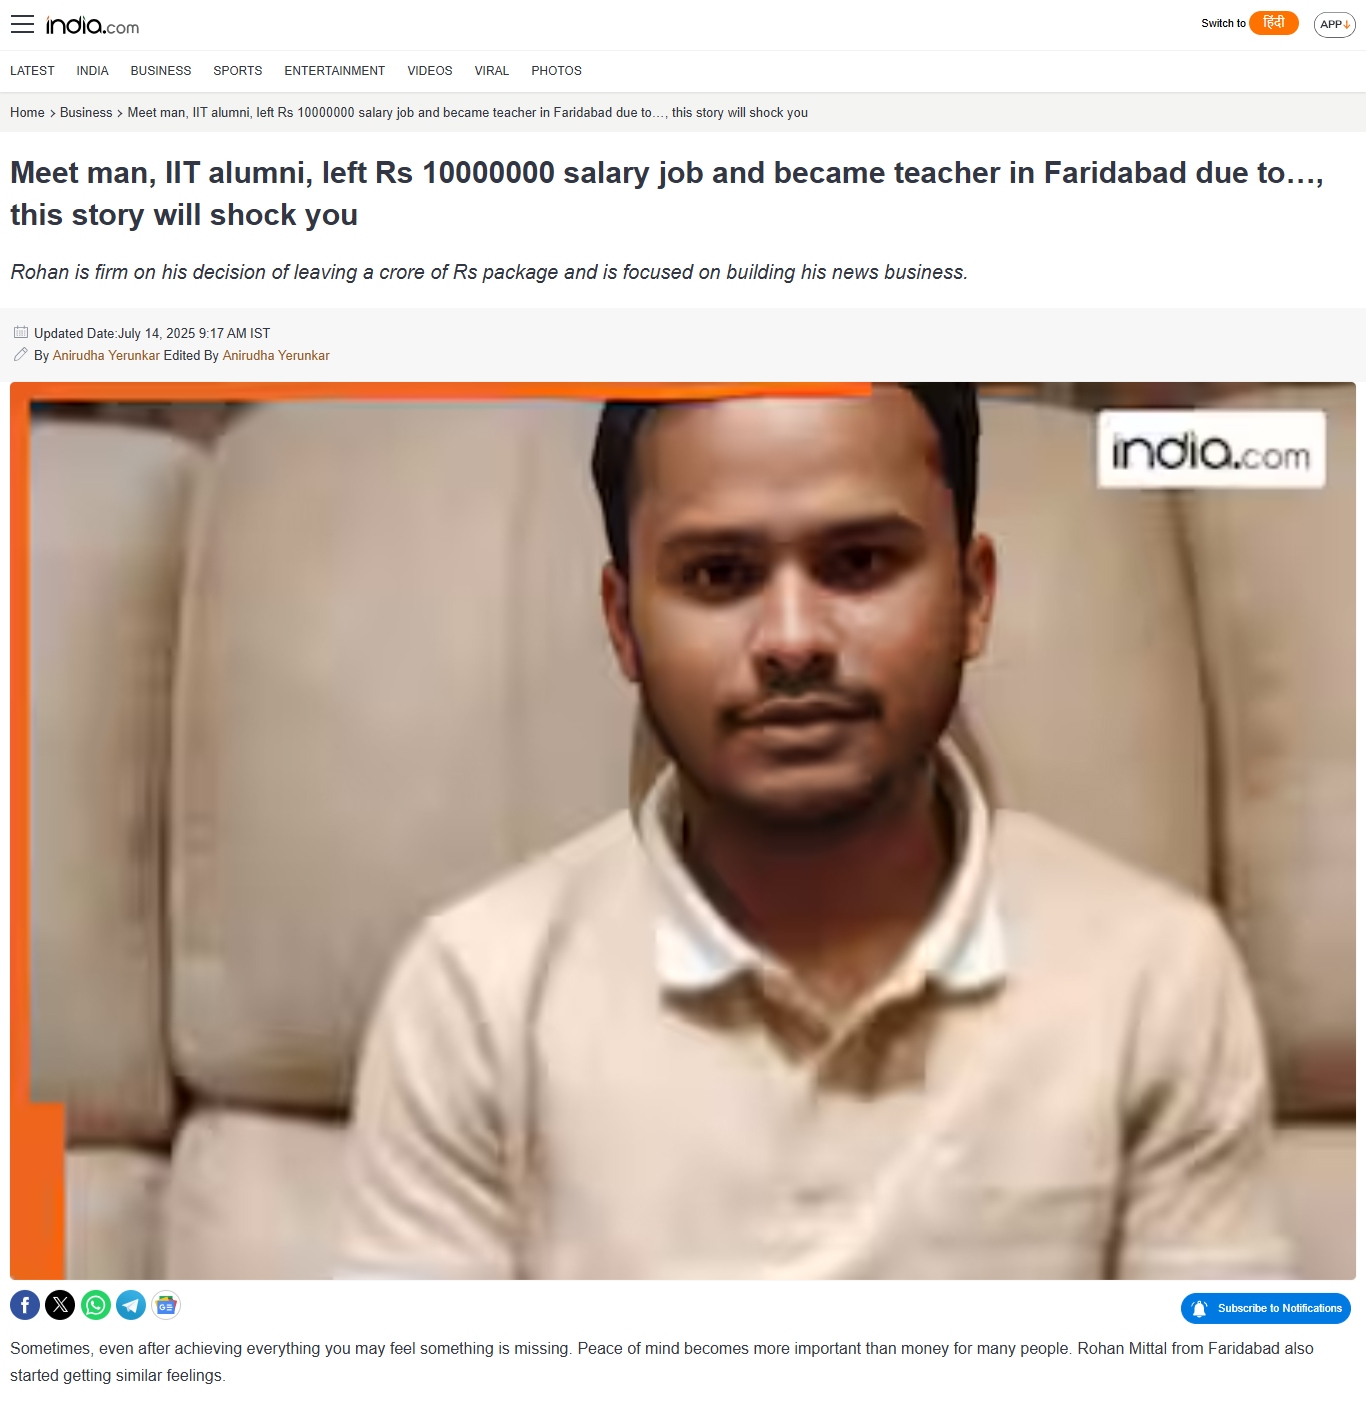The height and width of the screenshot is (1406, 1366).
Task: Share article on Facebook
Action: 25,1305
